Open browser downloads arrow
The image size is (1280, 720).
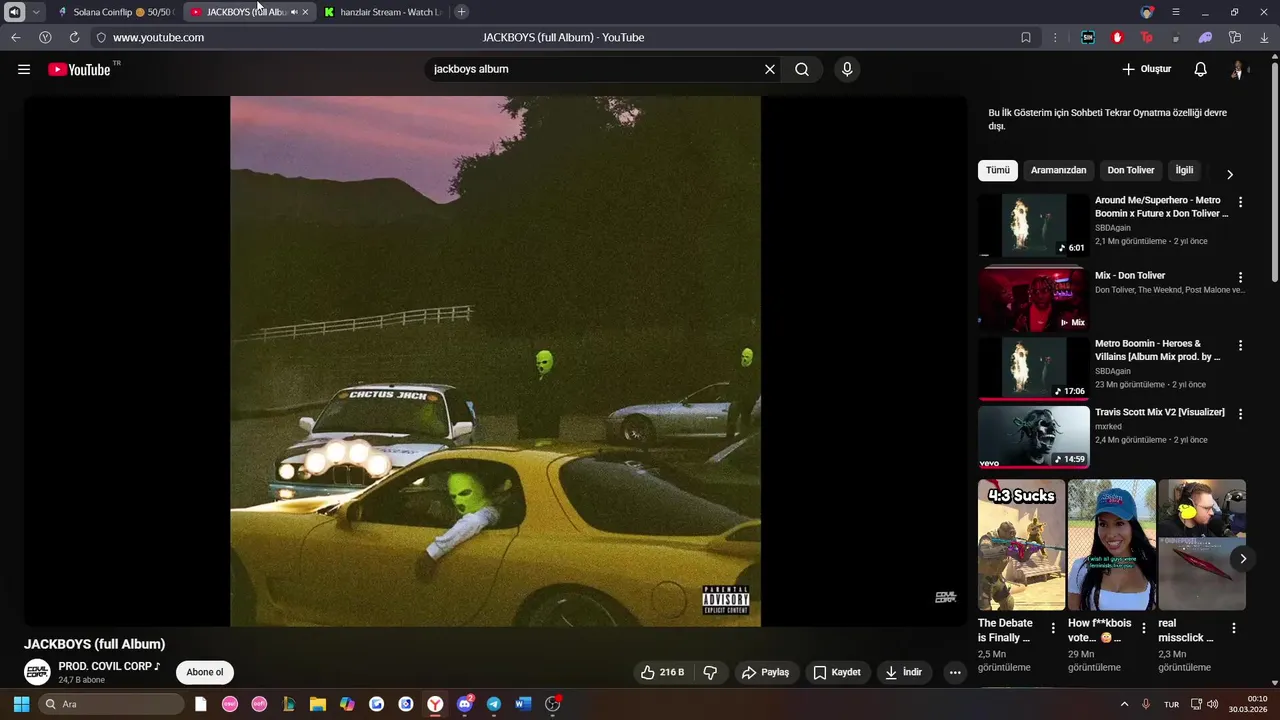(1264, 38)
